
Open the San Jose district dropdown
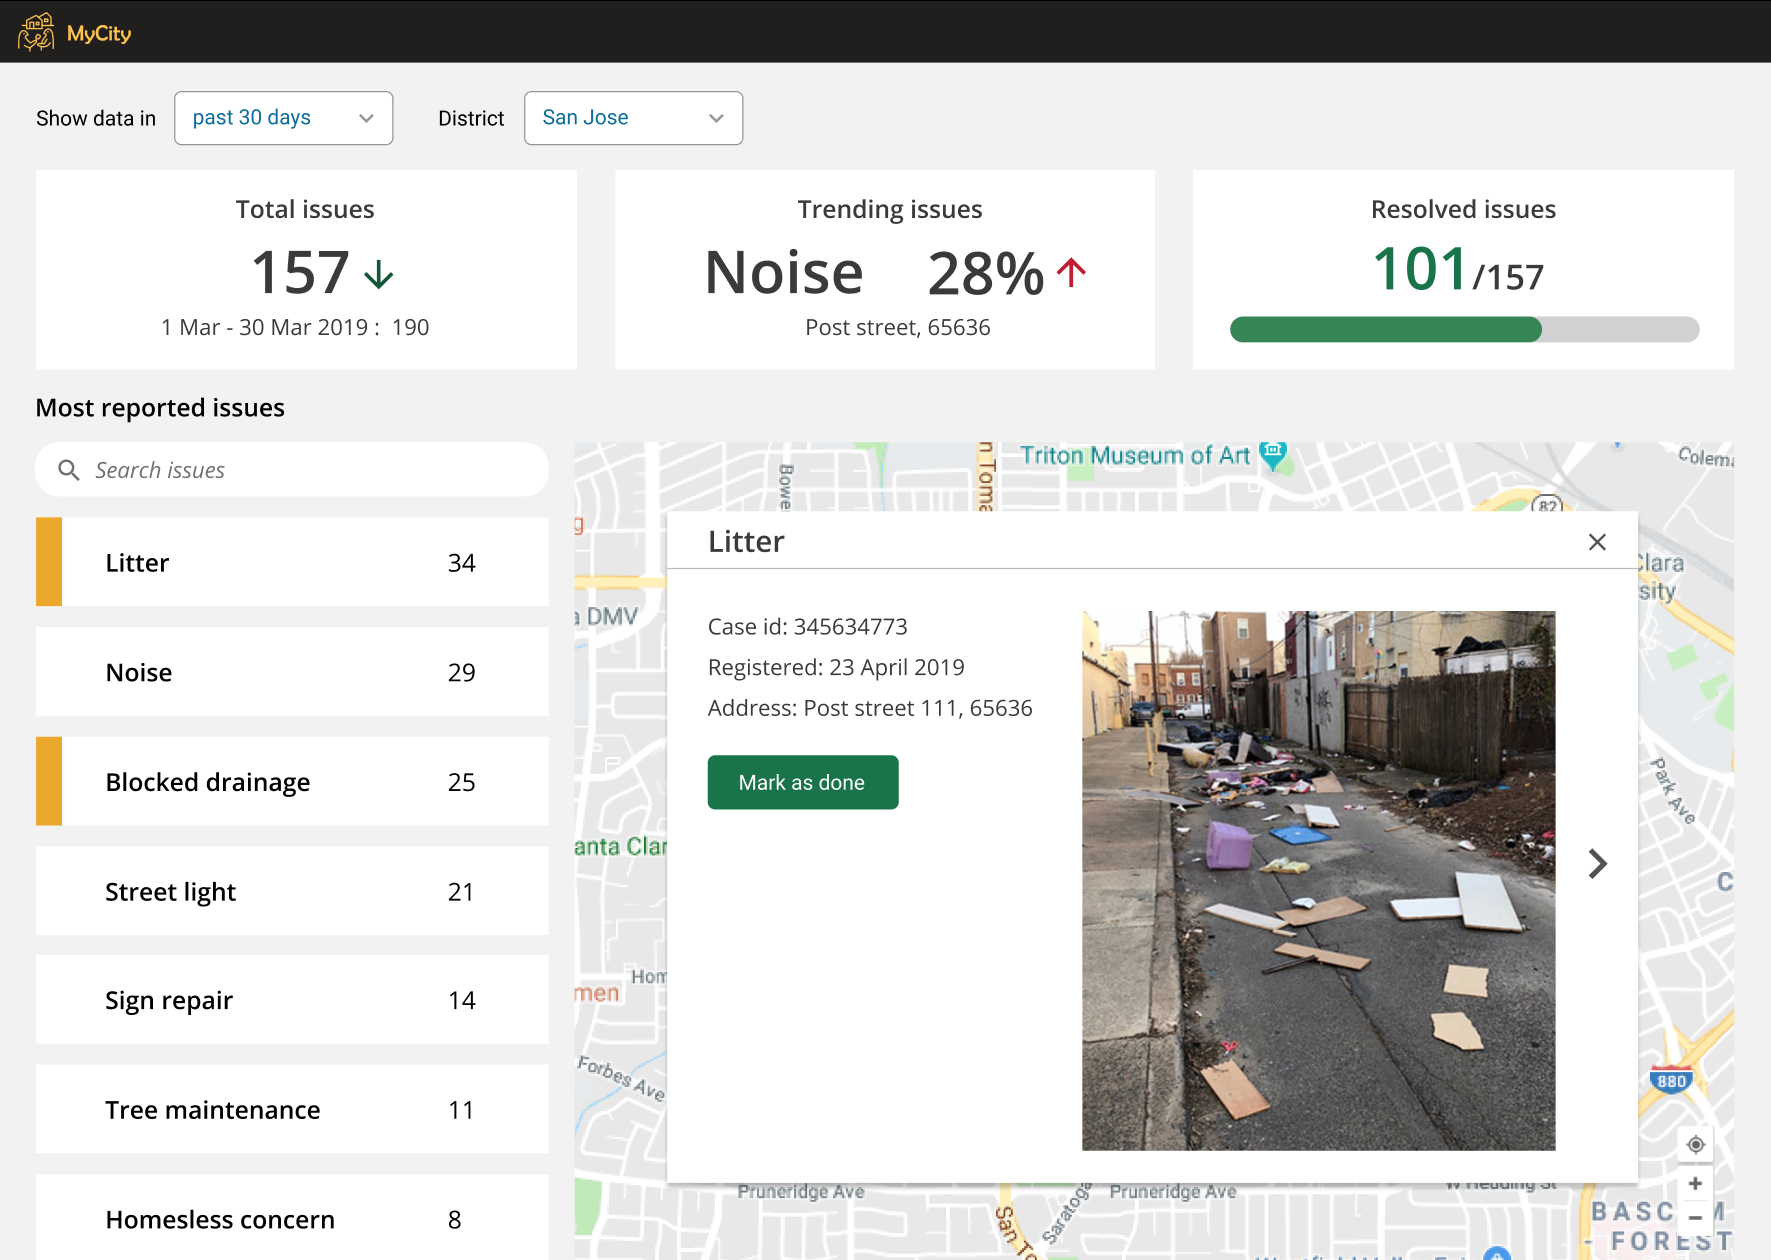(x=633, y=118)
